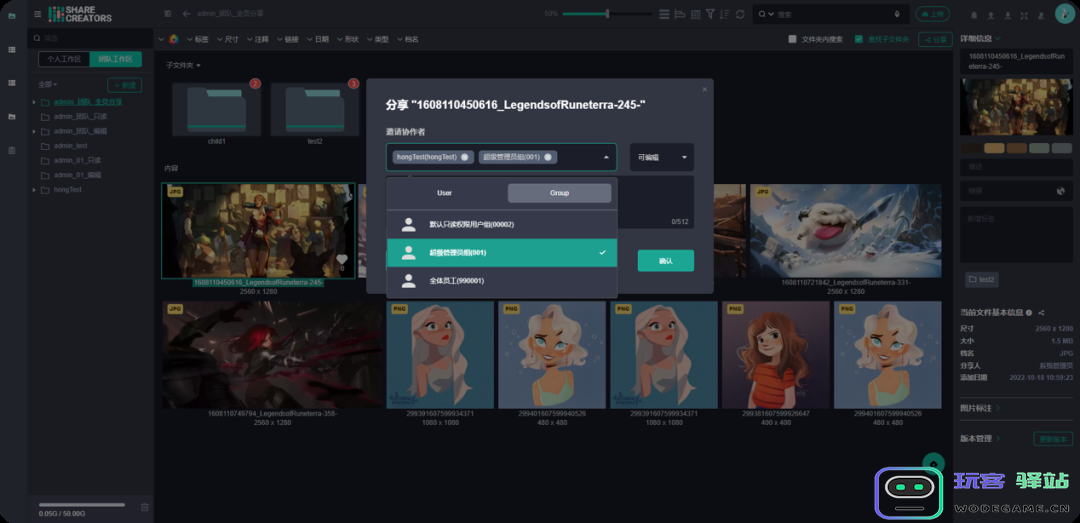Open the sort order icon

(x=725, y=14)
